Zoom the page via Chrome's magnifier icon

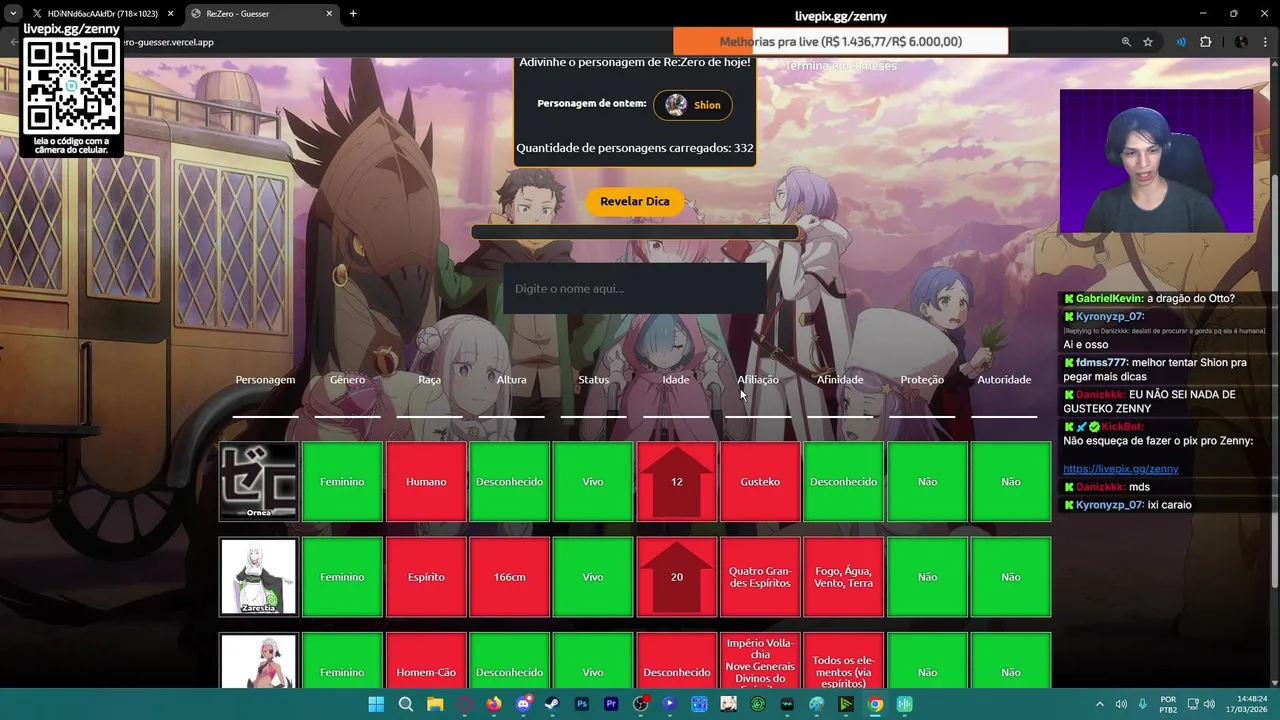1126,42
